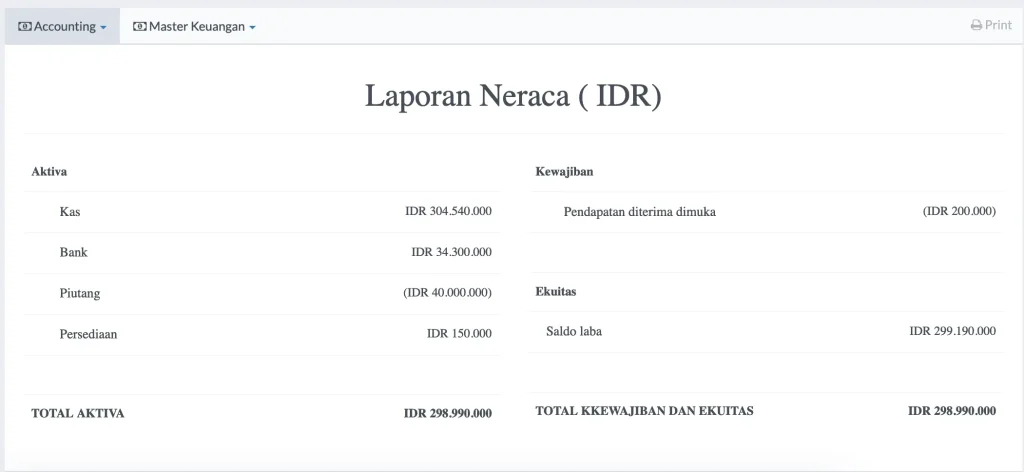The width and height of the screenshot is (1024, 472).
Task: Click the Saldo laba equity entry
Action: click(x=574, y=331)
